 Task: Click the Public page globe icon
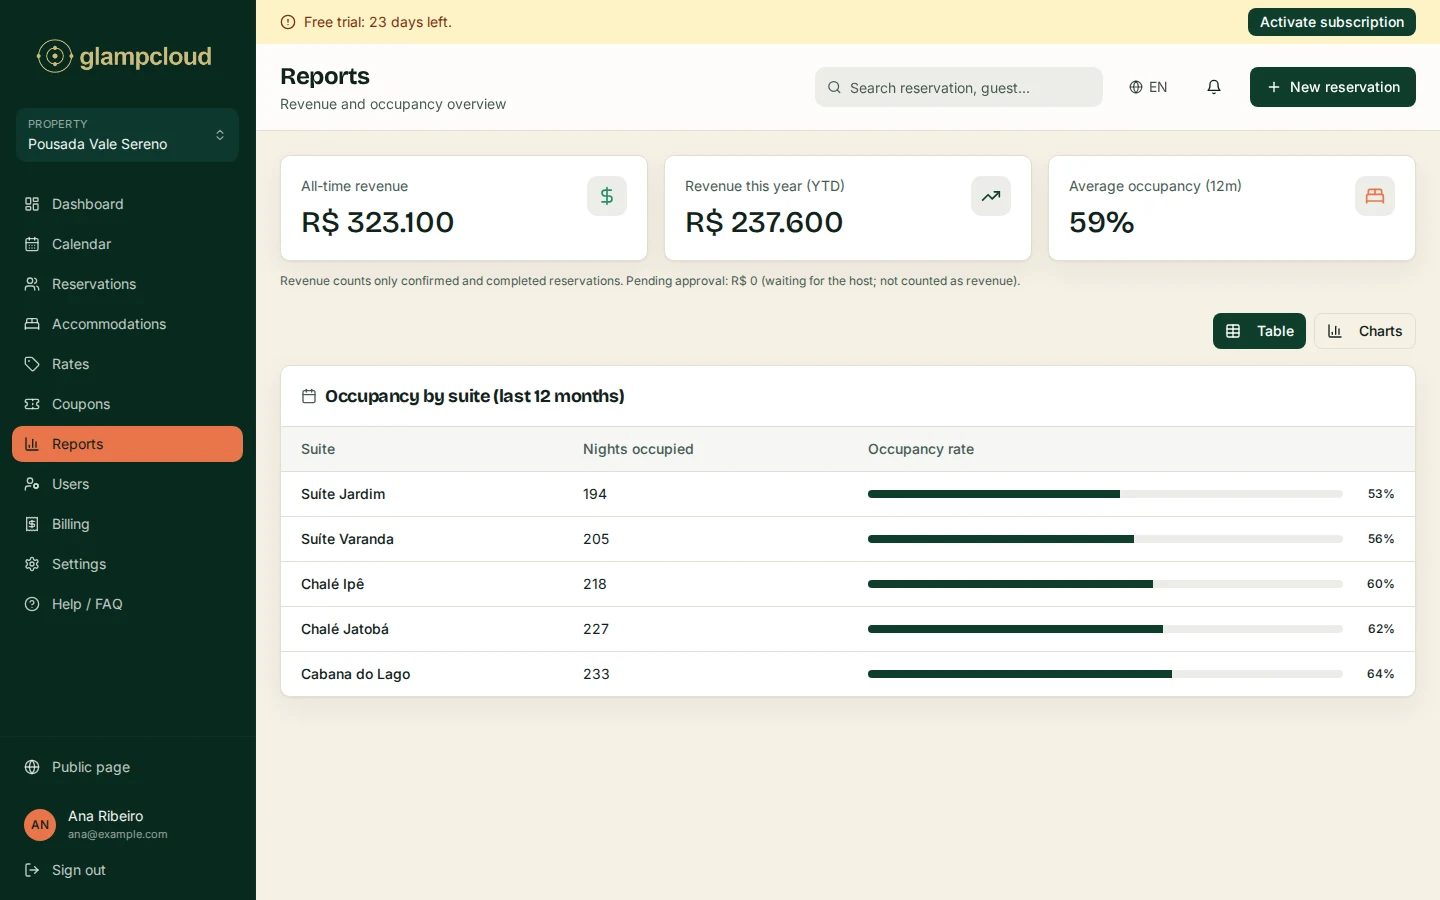coord(32,767)
